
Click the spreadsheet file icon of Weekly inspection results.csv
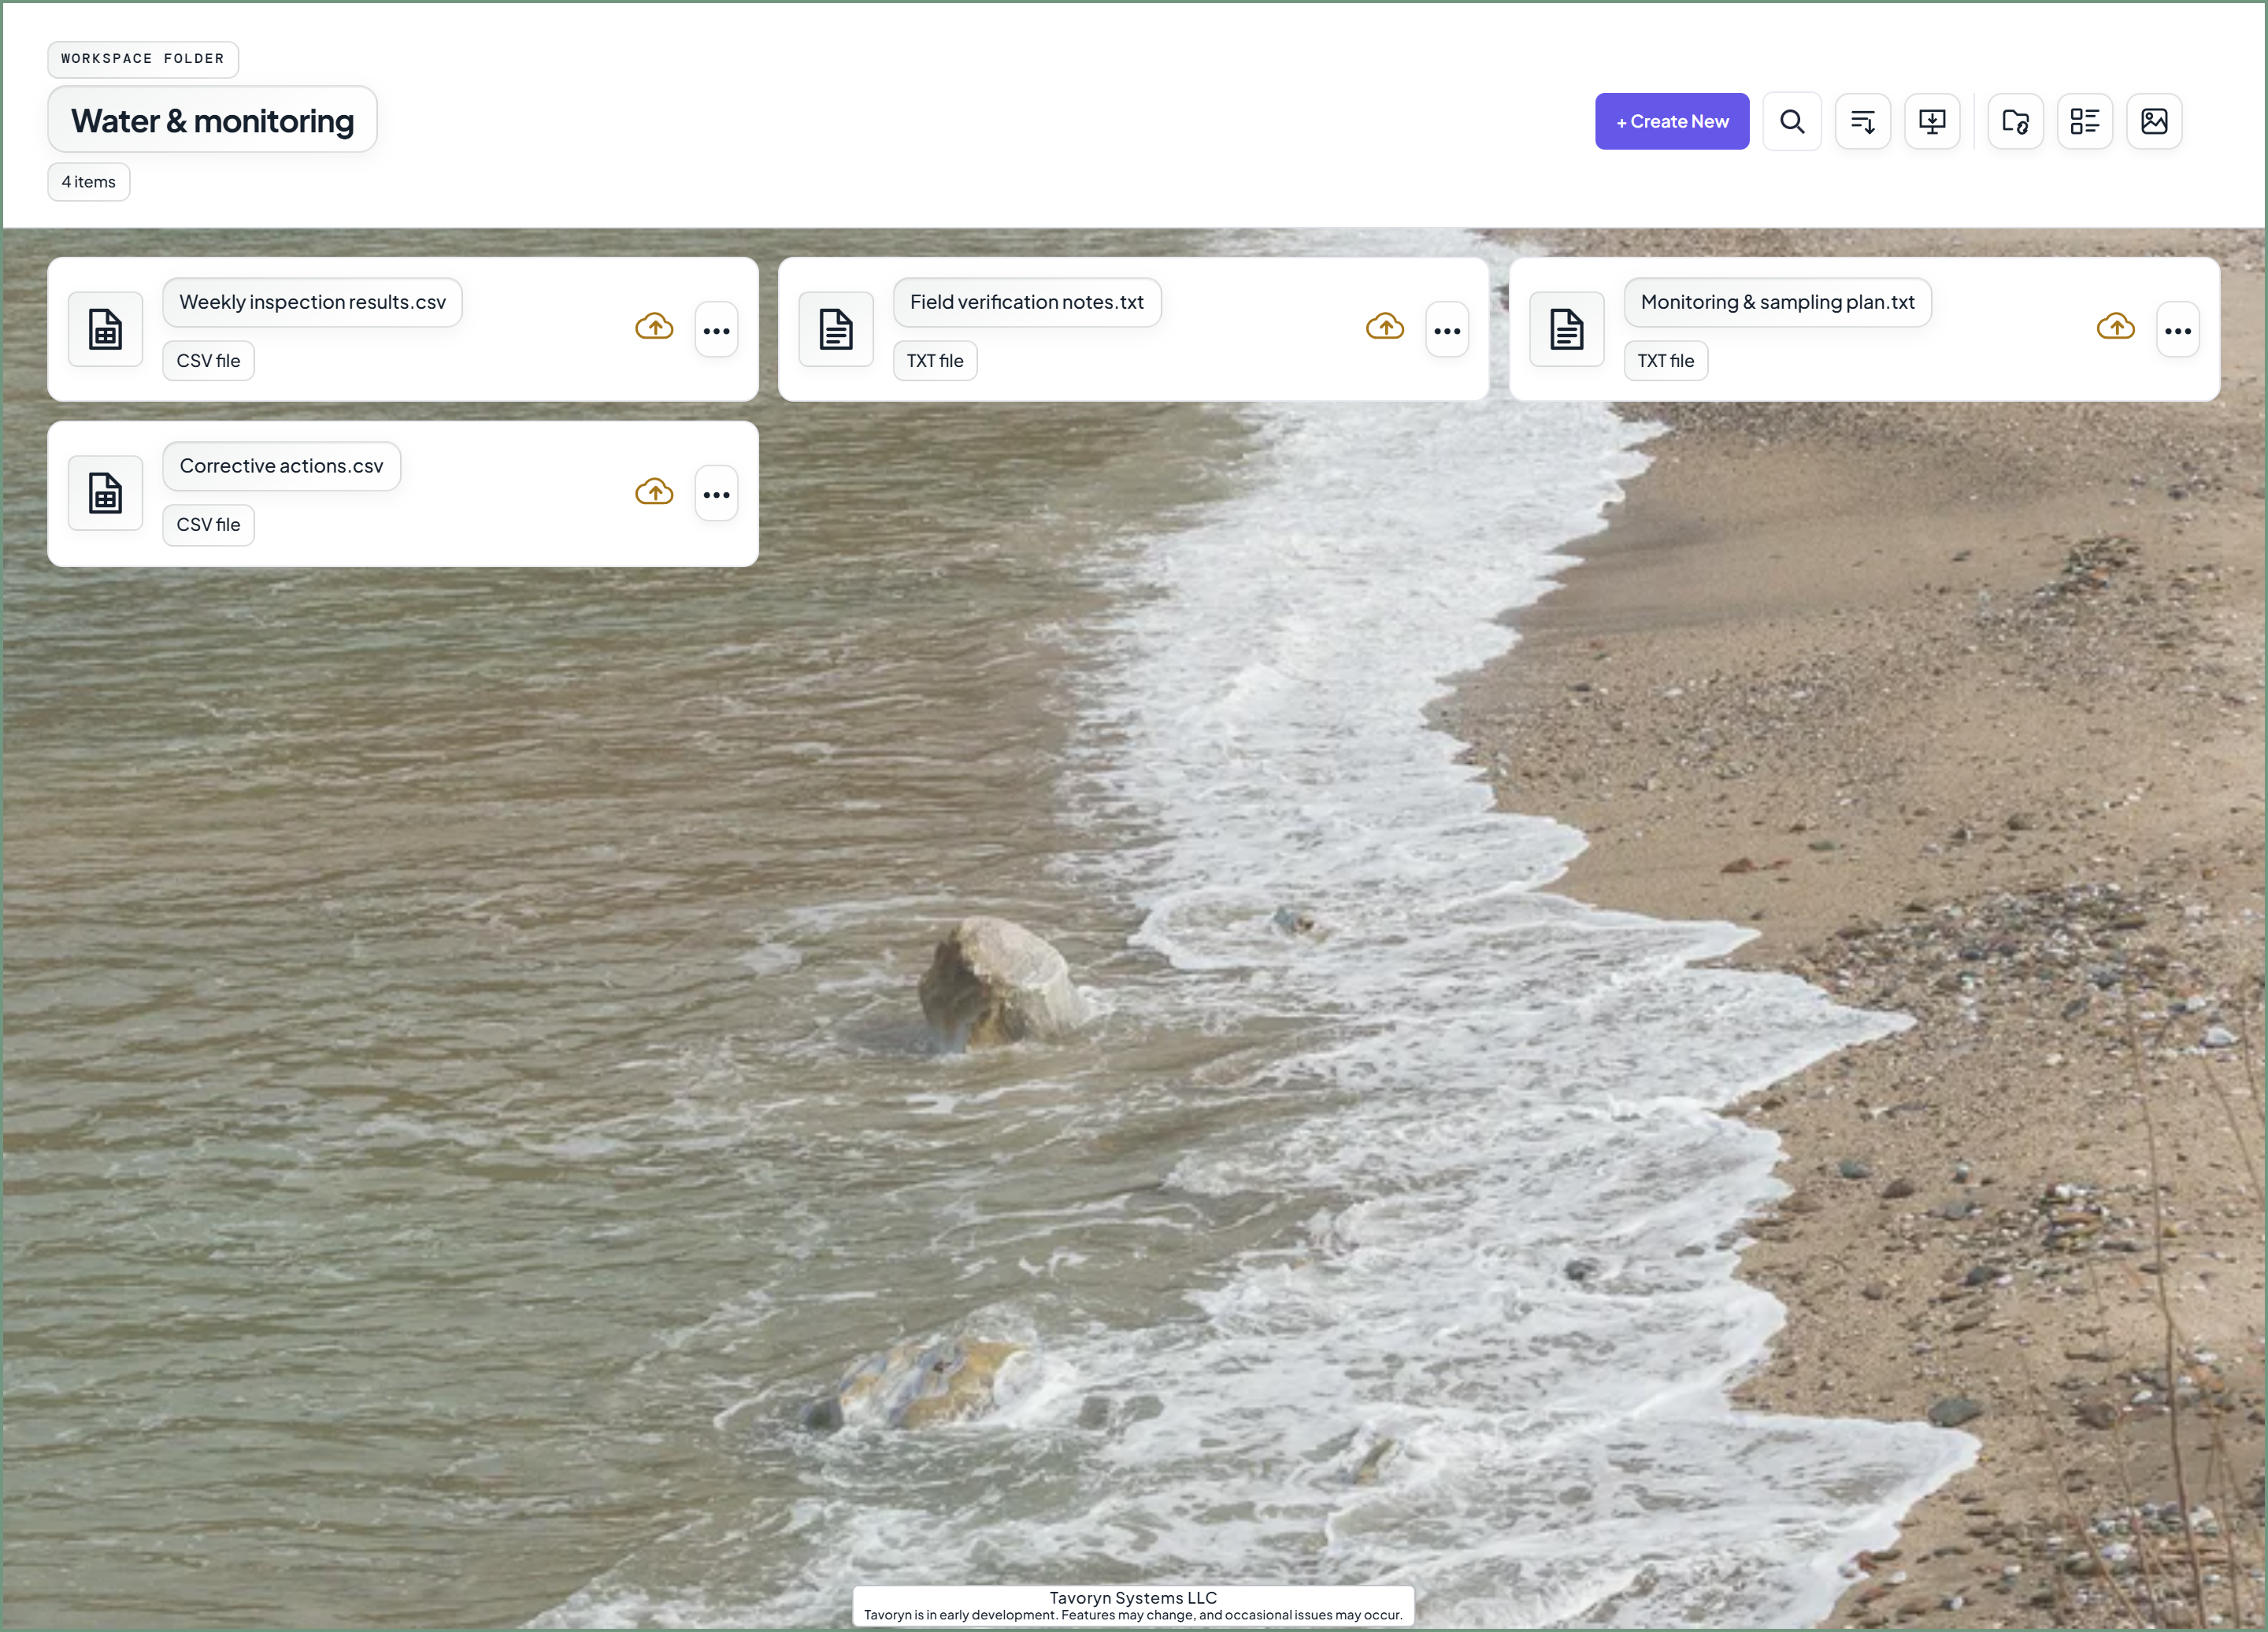coord(105,329)
